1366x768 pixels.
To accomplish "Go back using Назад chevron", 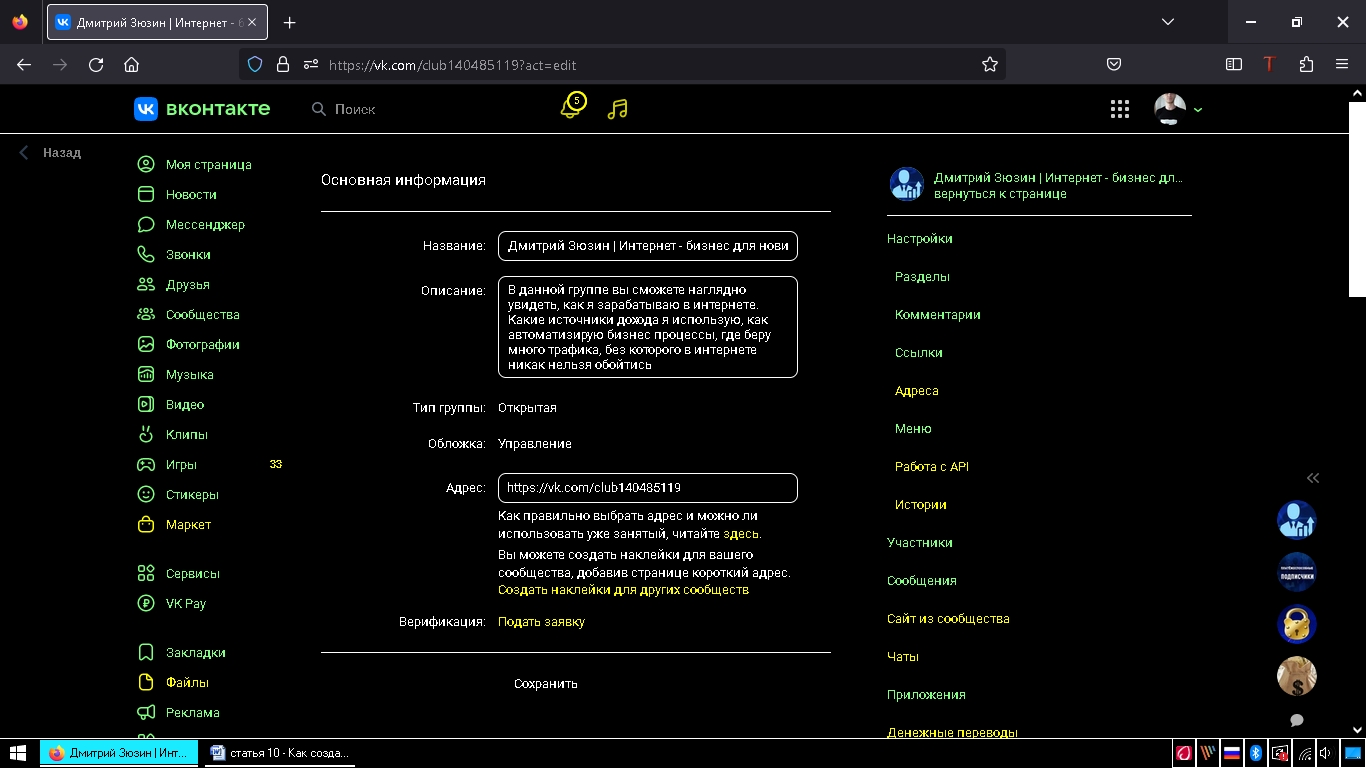I will coord(25,153).
